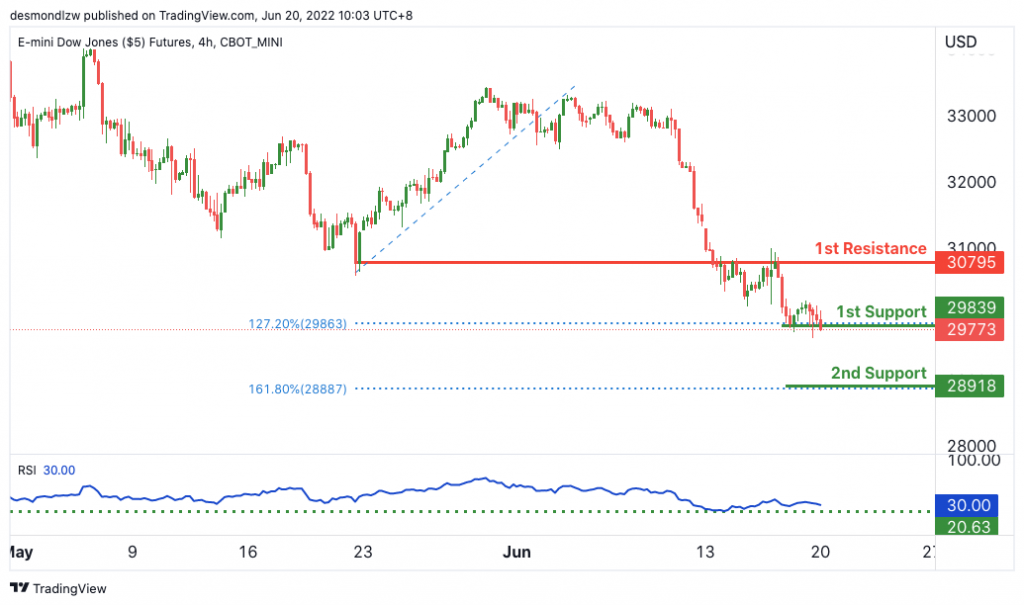The height and width of the screenshot is (605, 1024).
Task: Select the green 29839 support price label
Action: tap(970, 307)
